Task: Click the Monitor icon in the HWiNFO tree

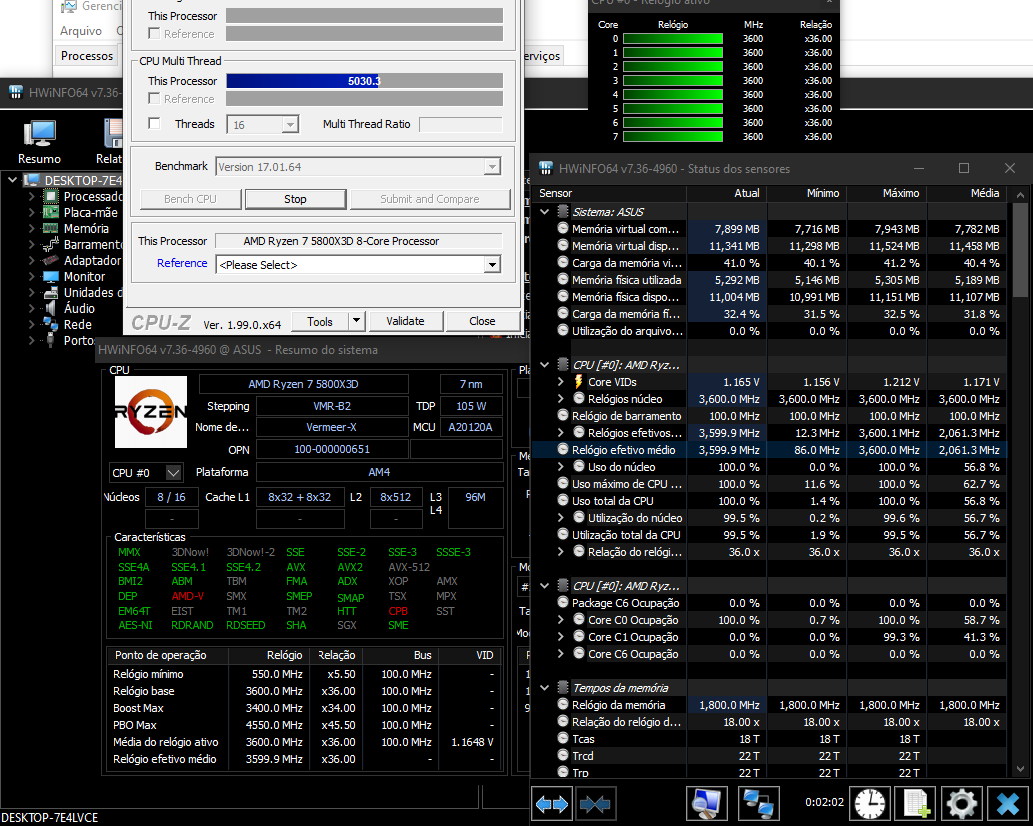Action: pos(51,277)
